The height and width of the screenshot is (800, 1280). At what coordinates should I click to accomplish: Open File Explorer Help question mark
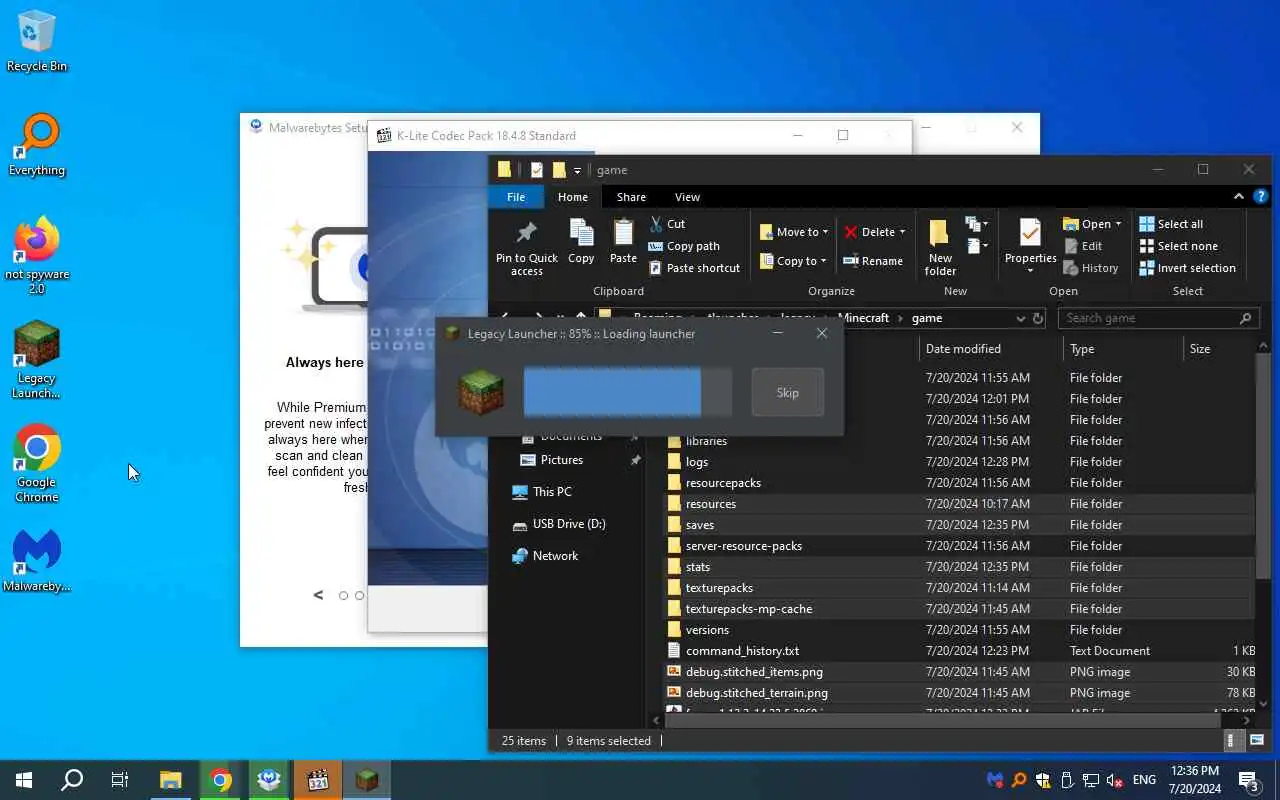(1261, 197)
